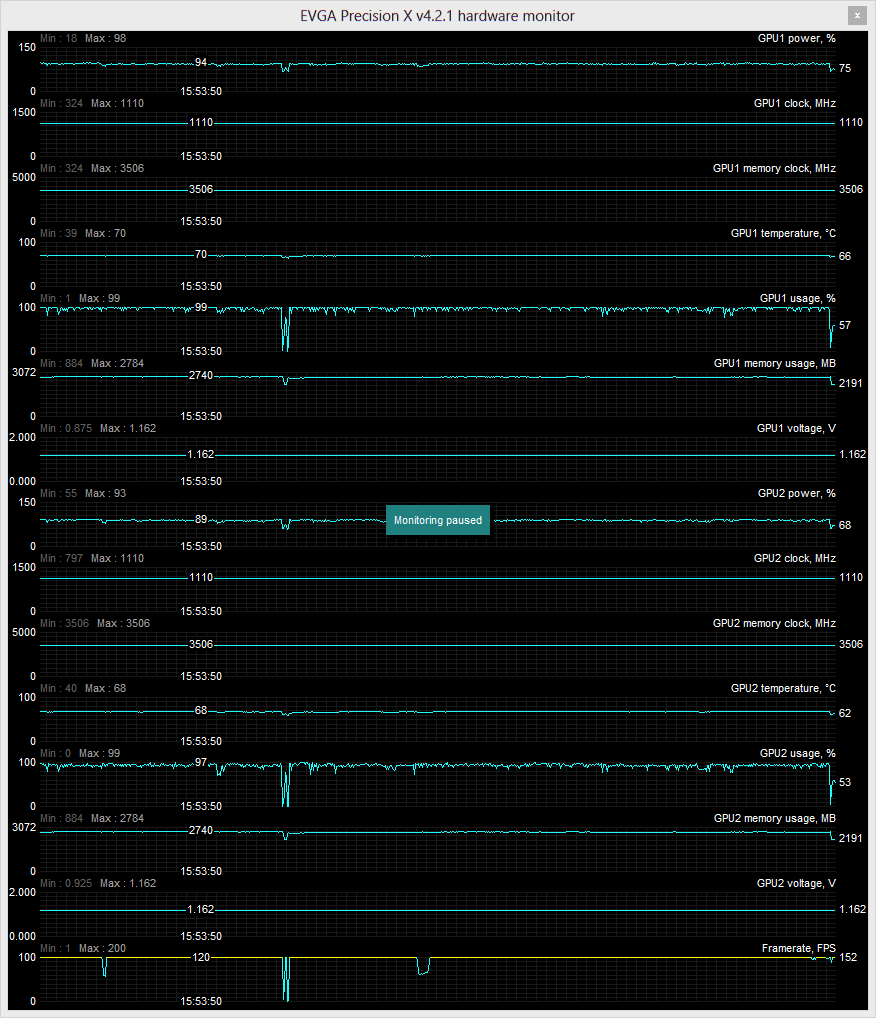Select the 'GPU1 power, %' graph label
The image size is (876, 1018).
point(796,38)
